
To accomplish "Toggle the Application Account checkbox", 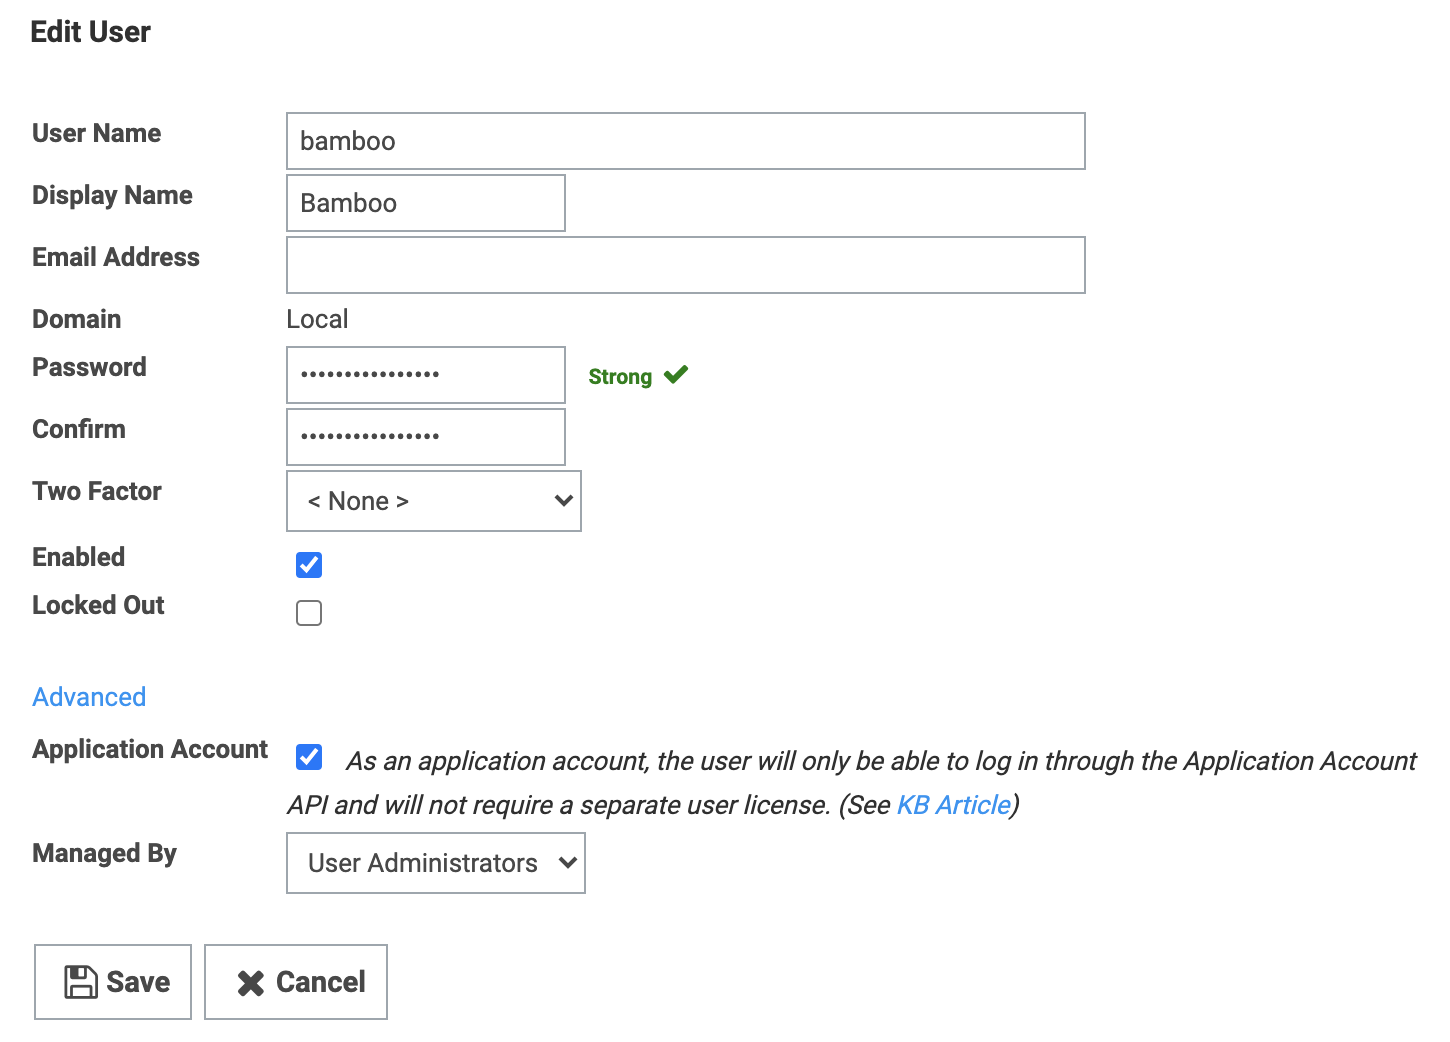I will [x=309, y=757].
